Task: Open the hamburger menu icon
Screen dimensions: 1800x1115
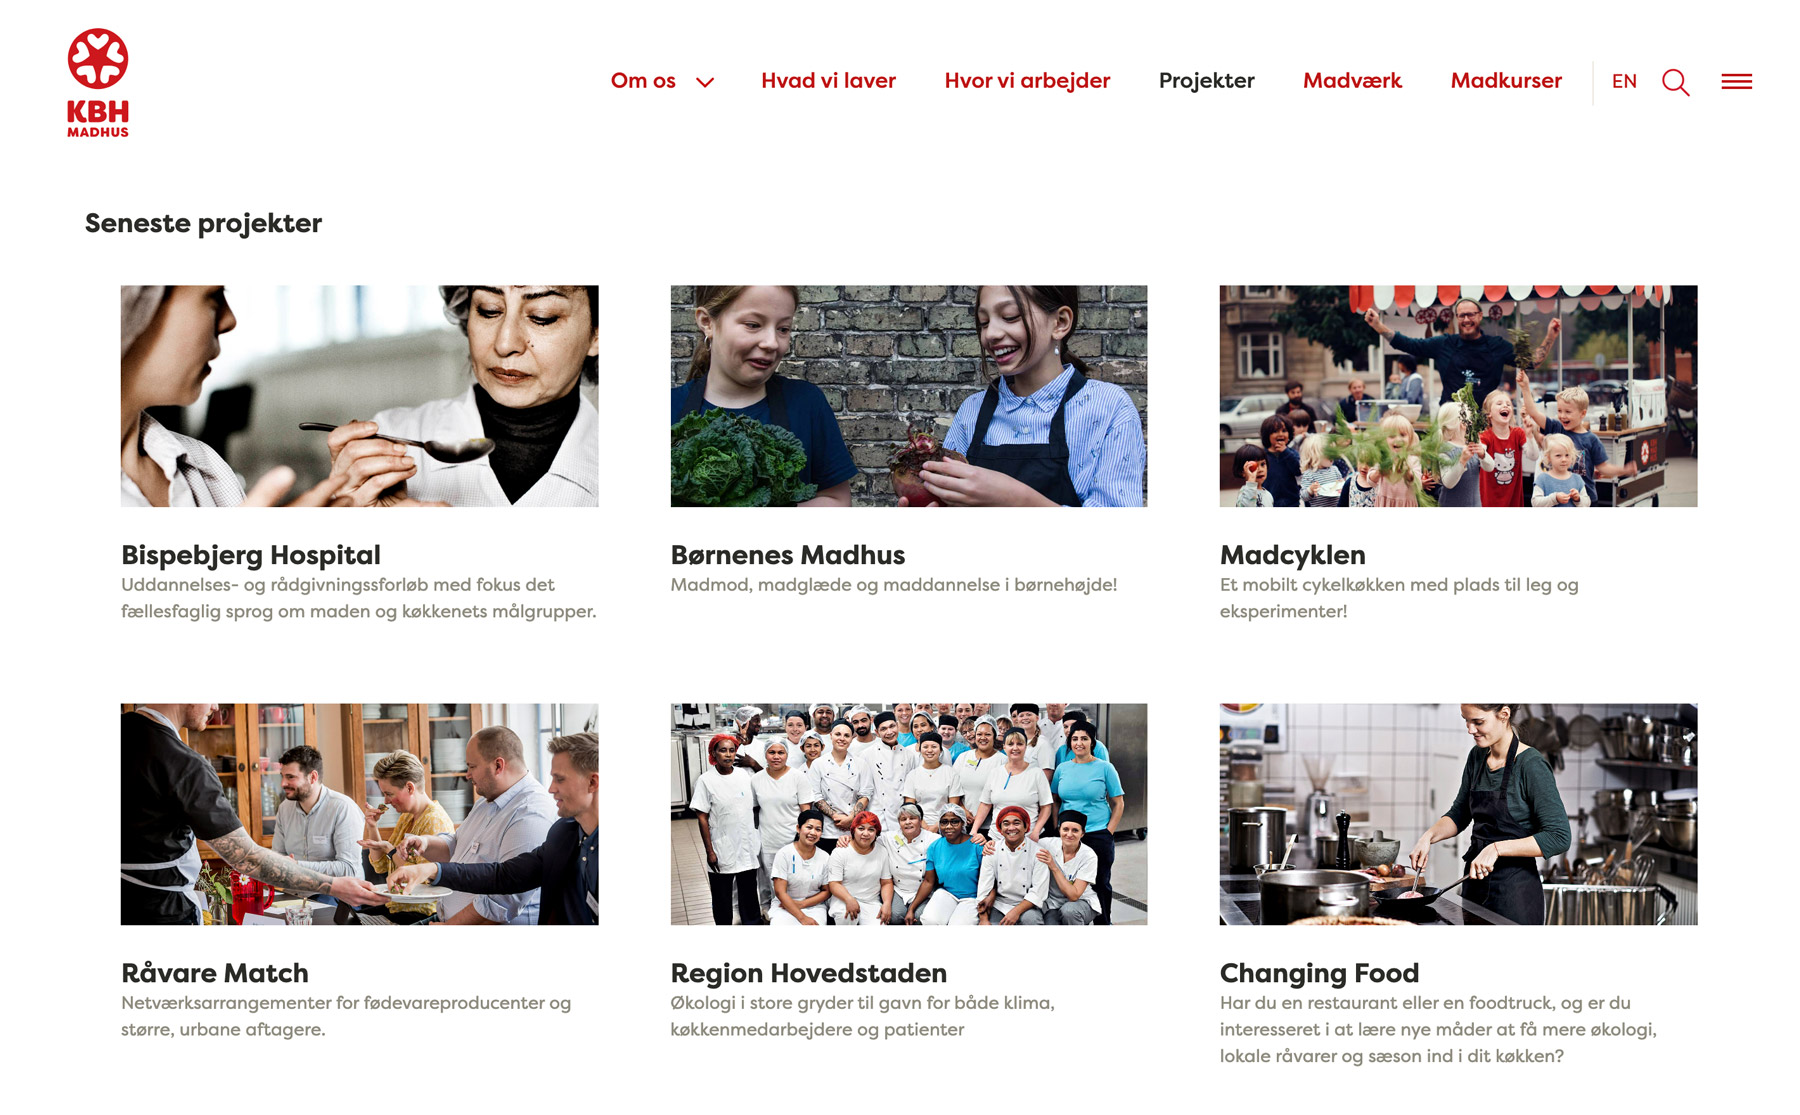Action: [1736, 82]
